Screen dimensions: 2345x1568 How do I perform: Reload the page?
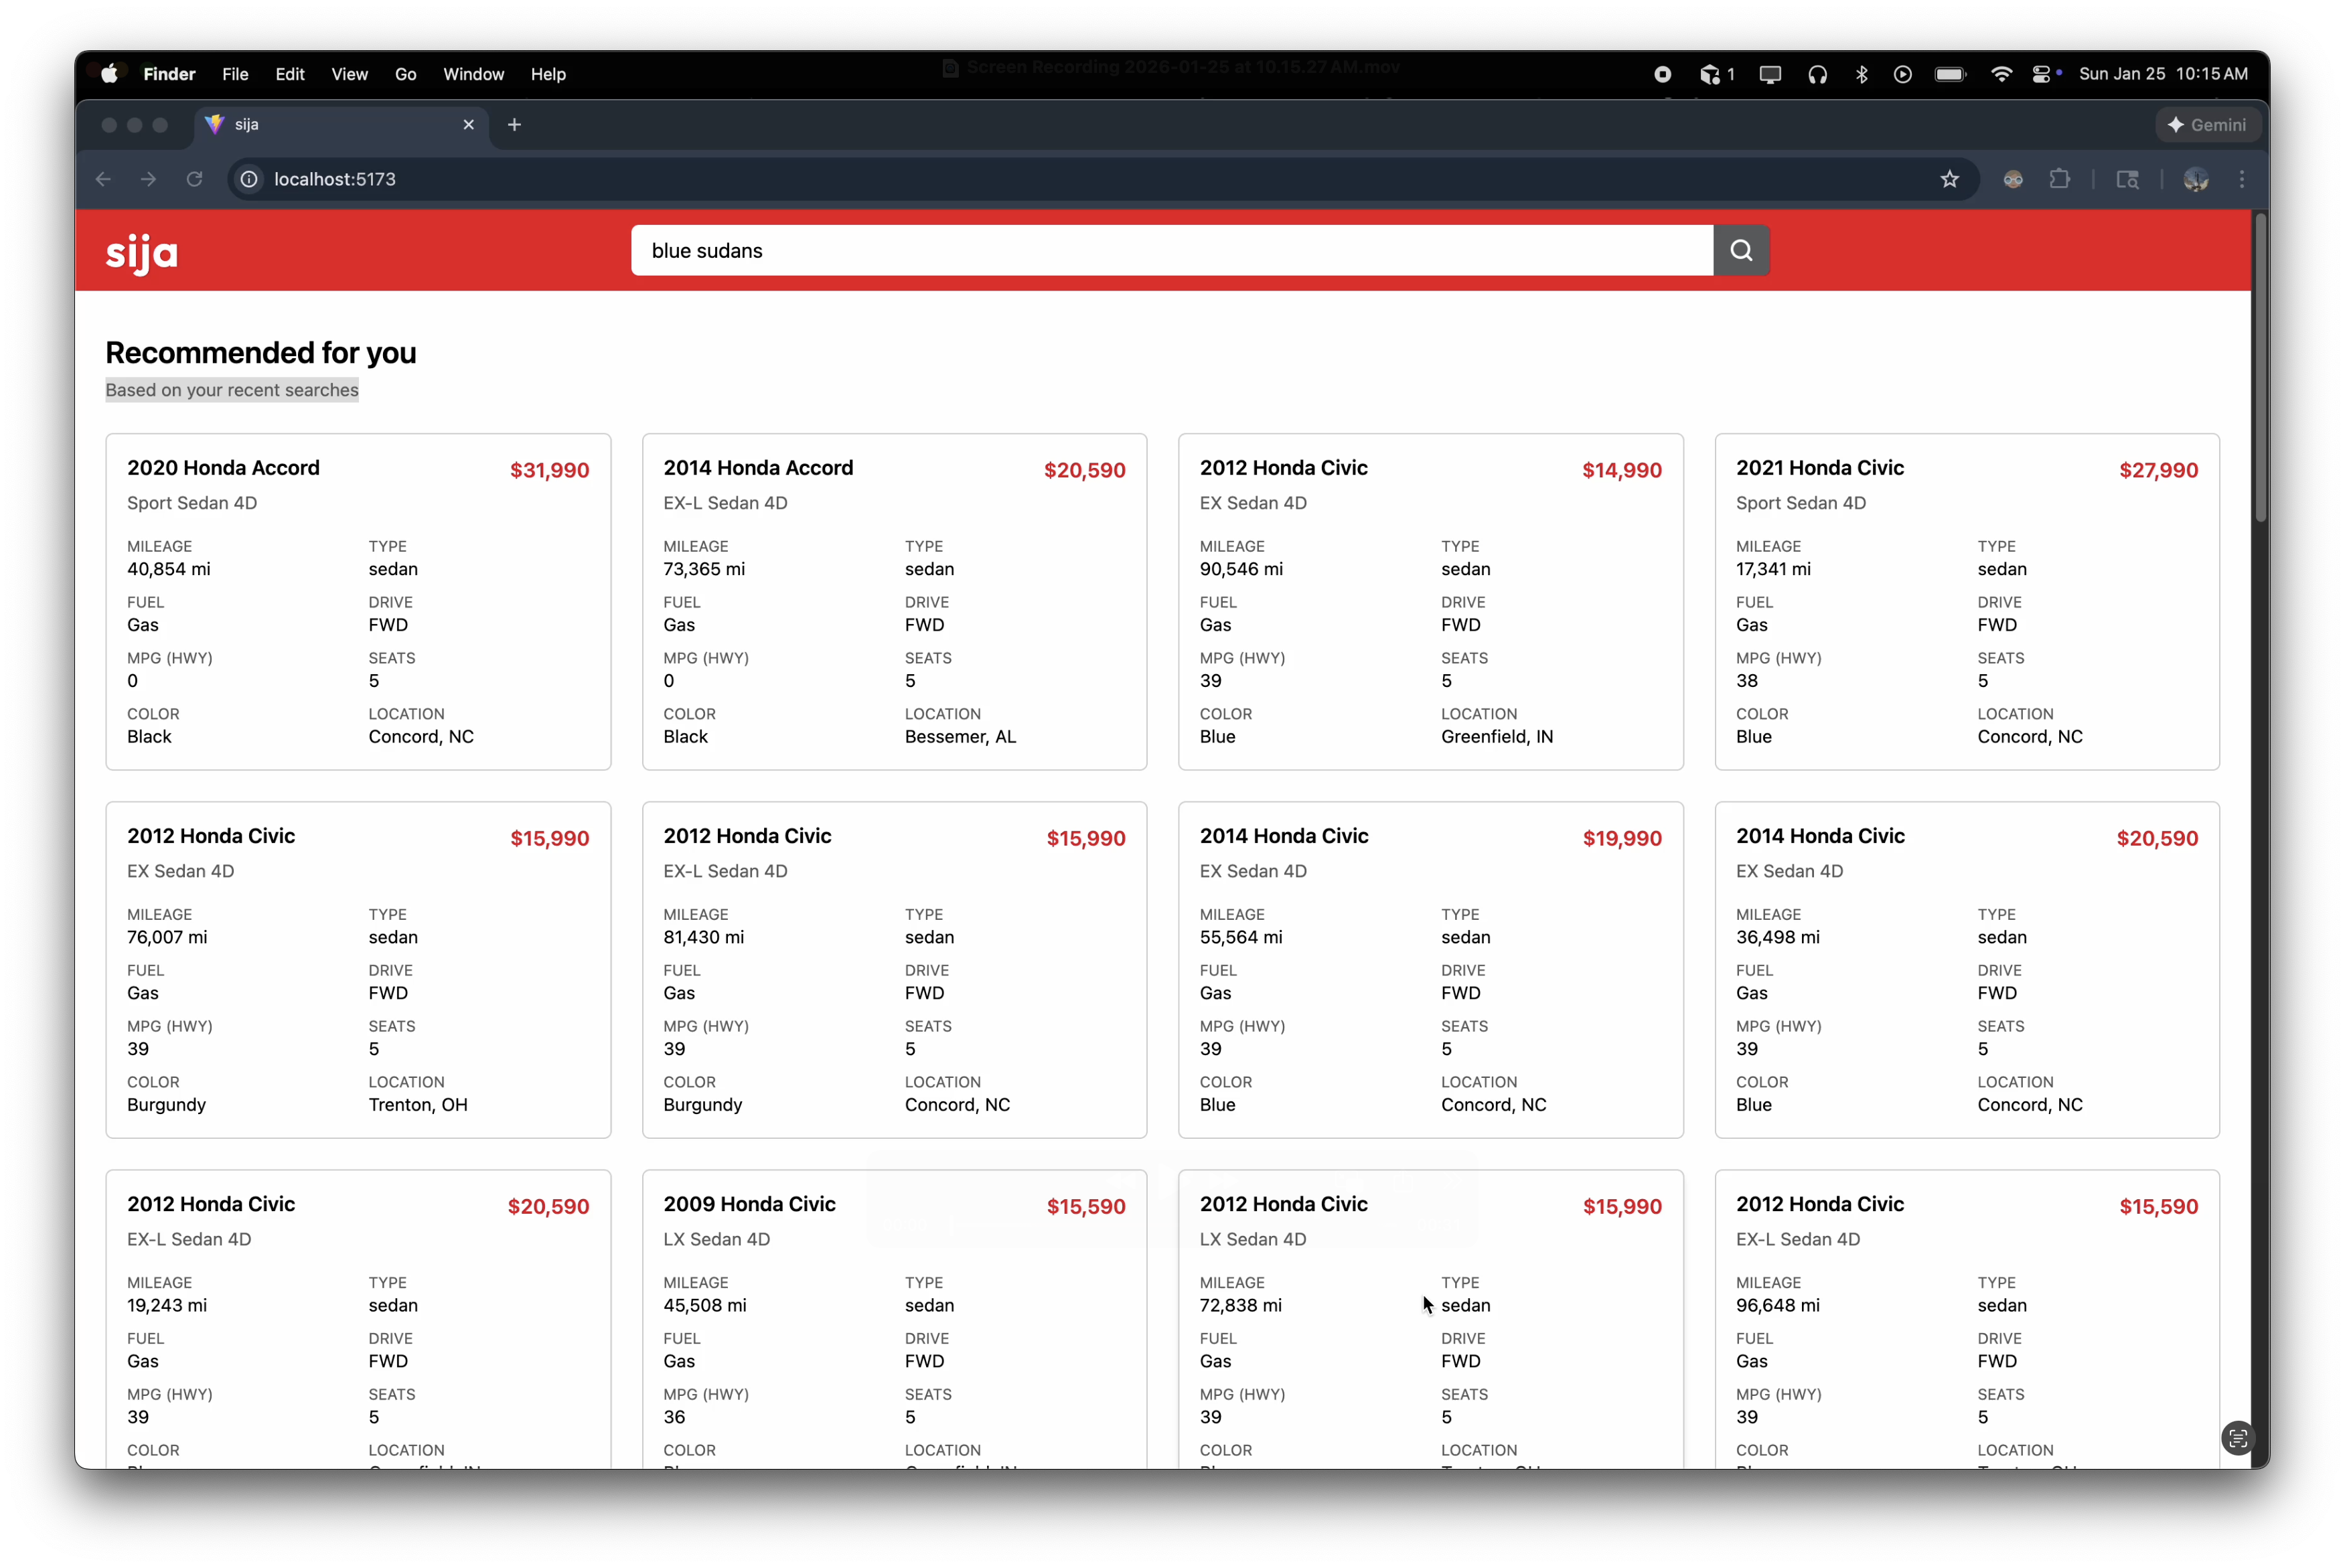click(195, 179)
